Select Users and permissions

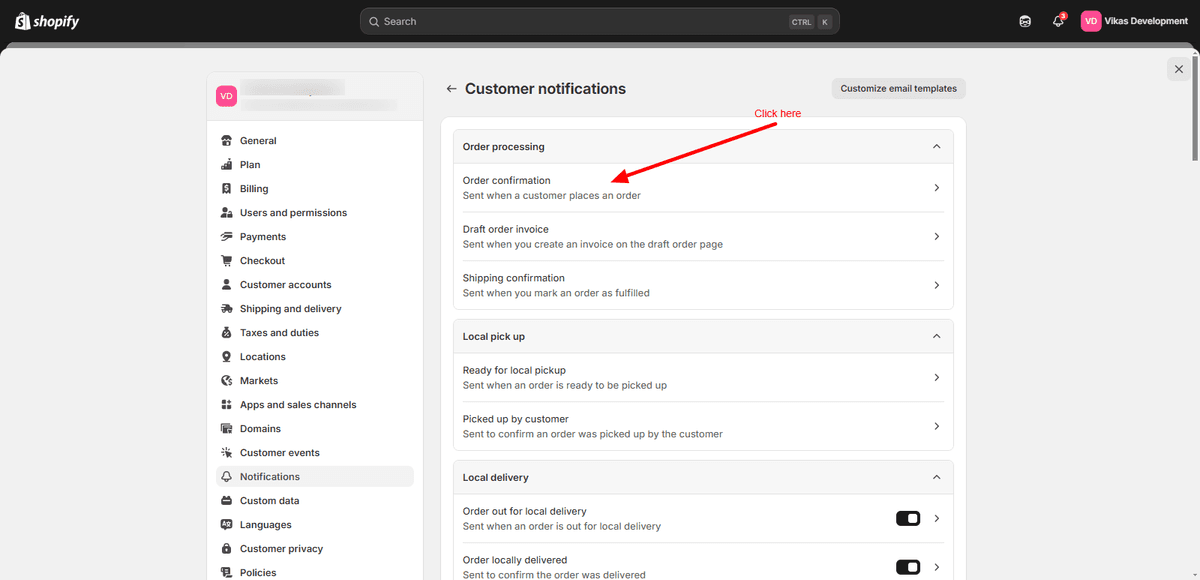[315, 213]
